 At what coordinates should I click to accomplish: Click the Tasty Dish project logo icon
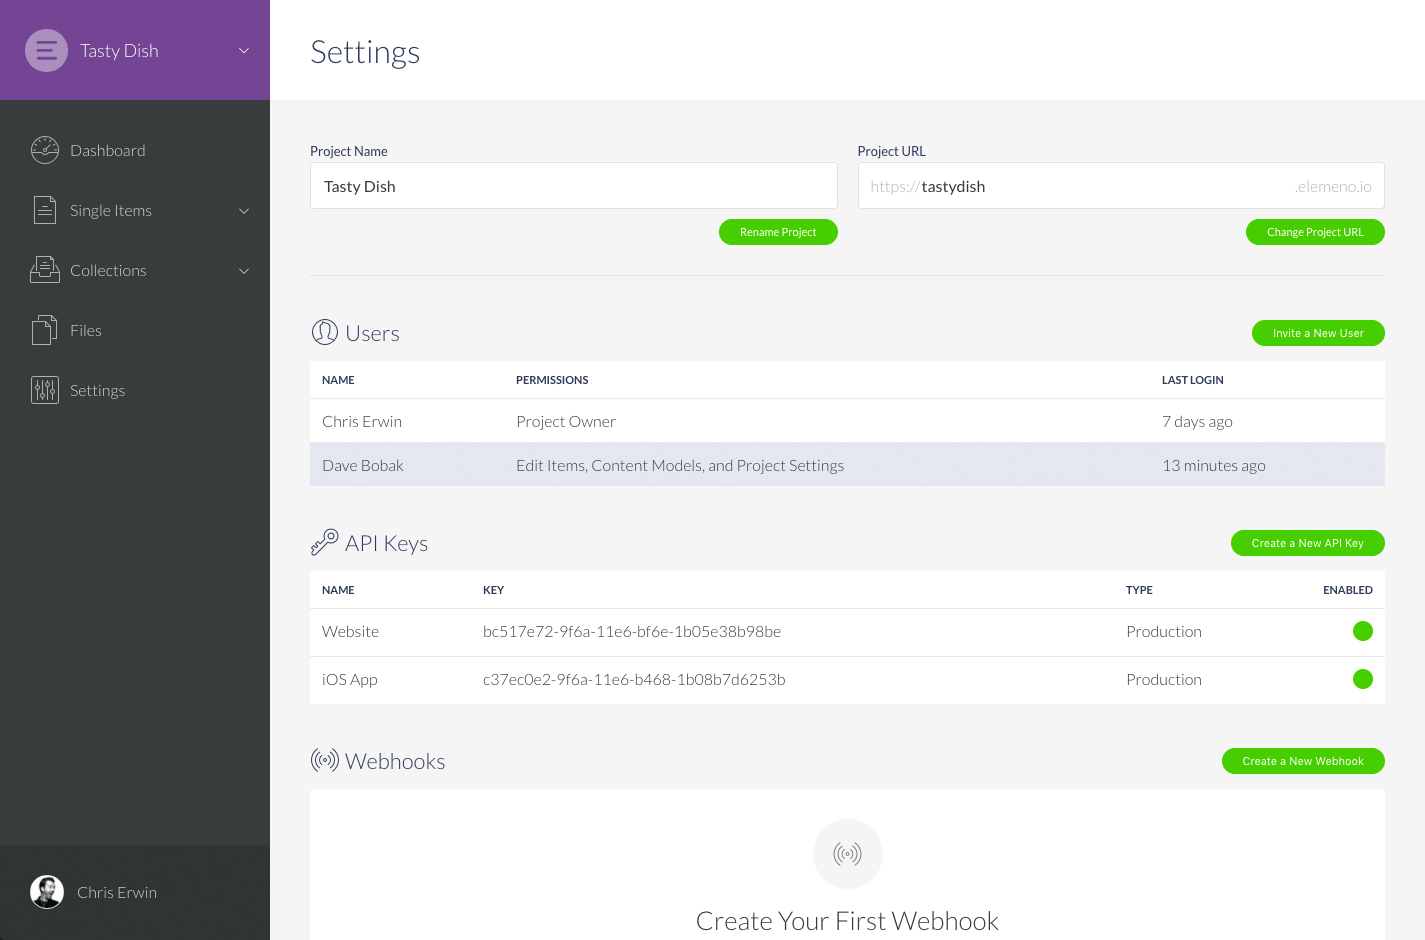(46, 50)
